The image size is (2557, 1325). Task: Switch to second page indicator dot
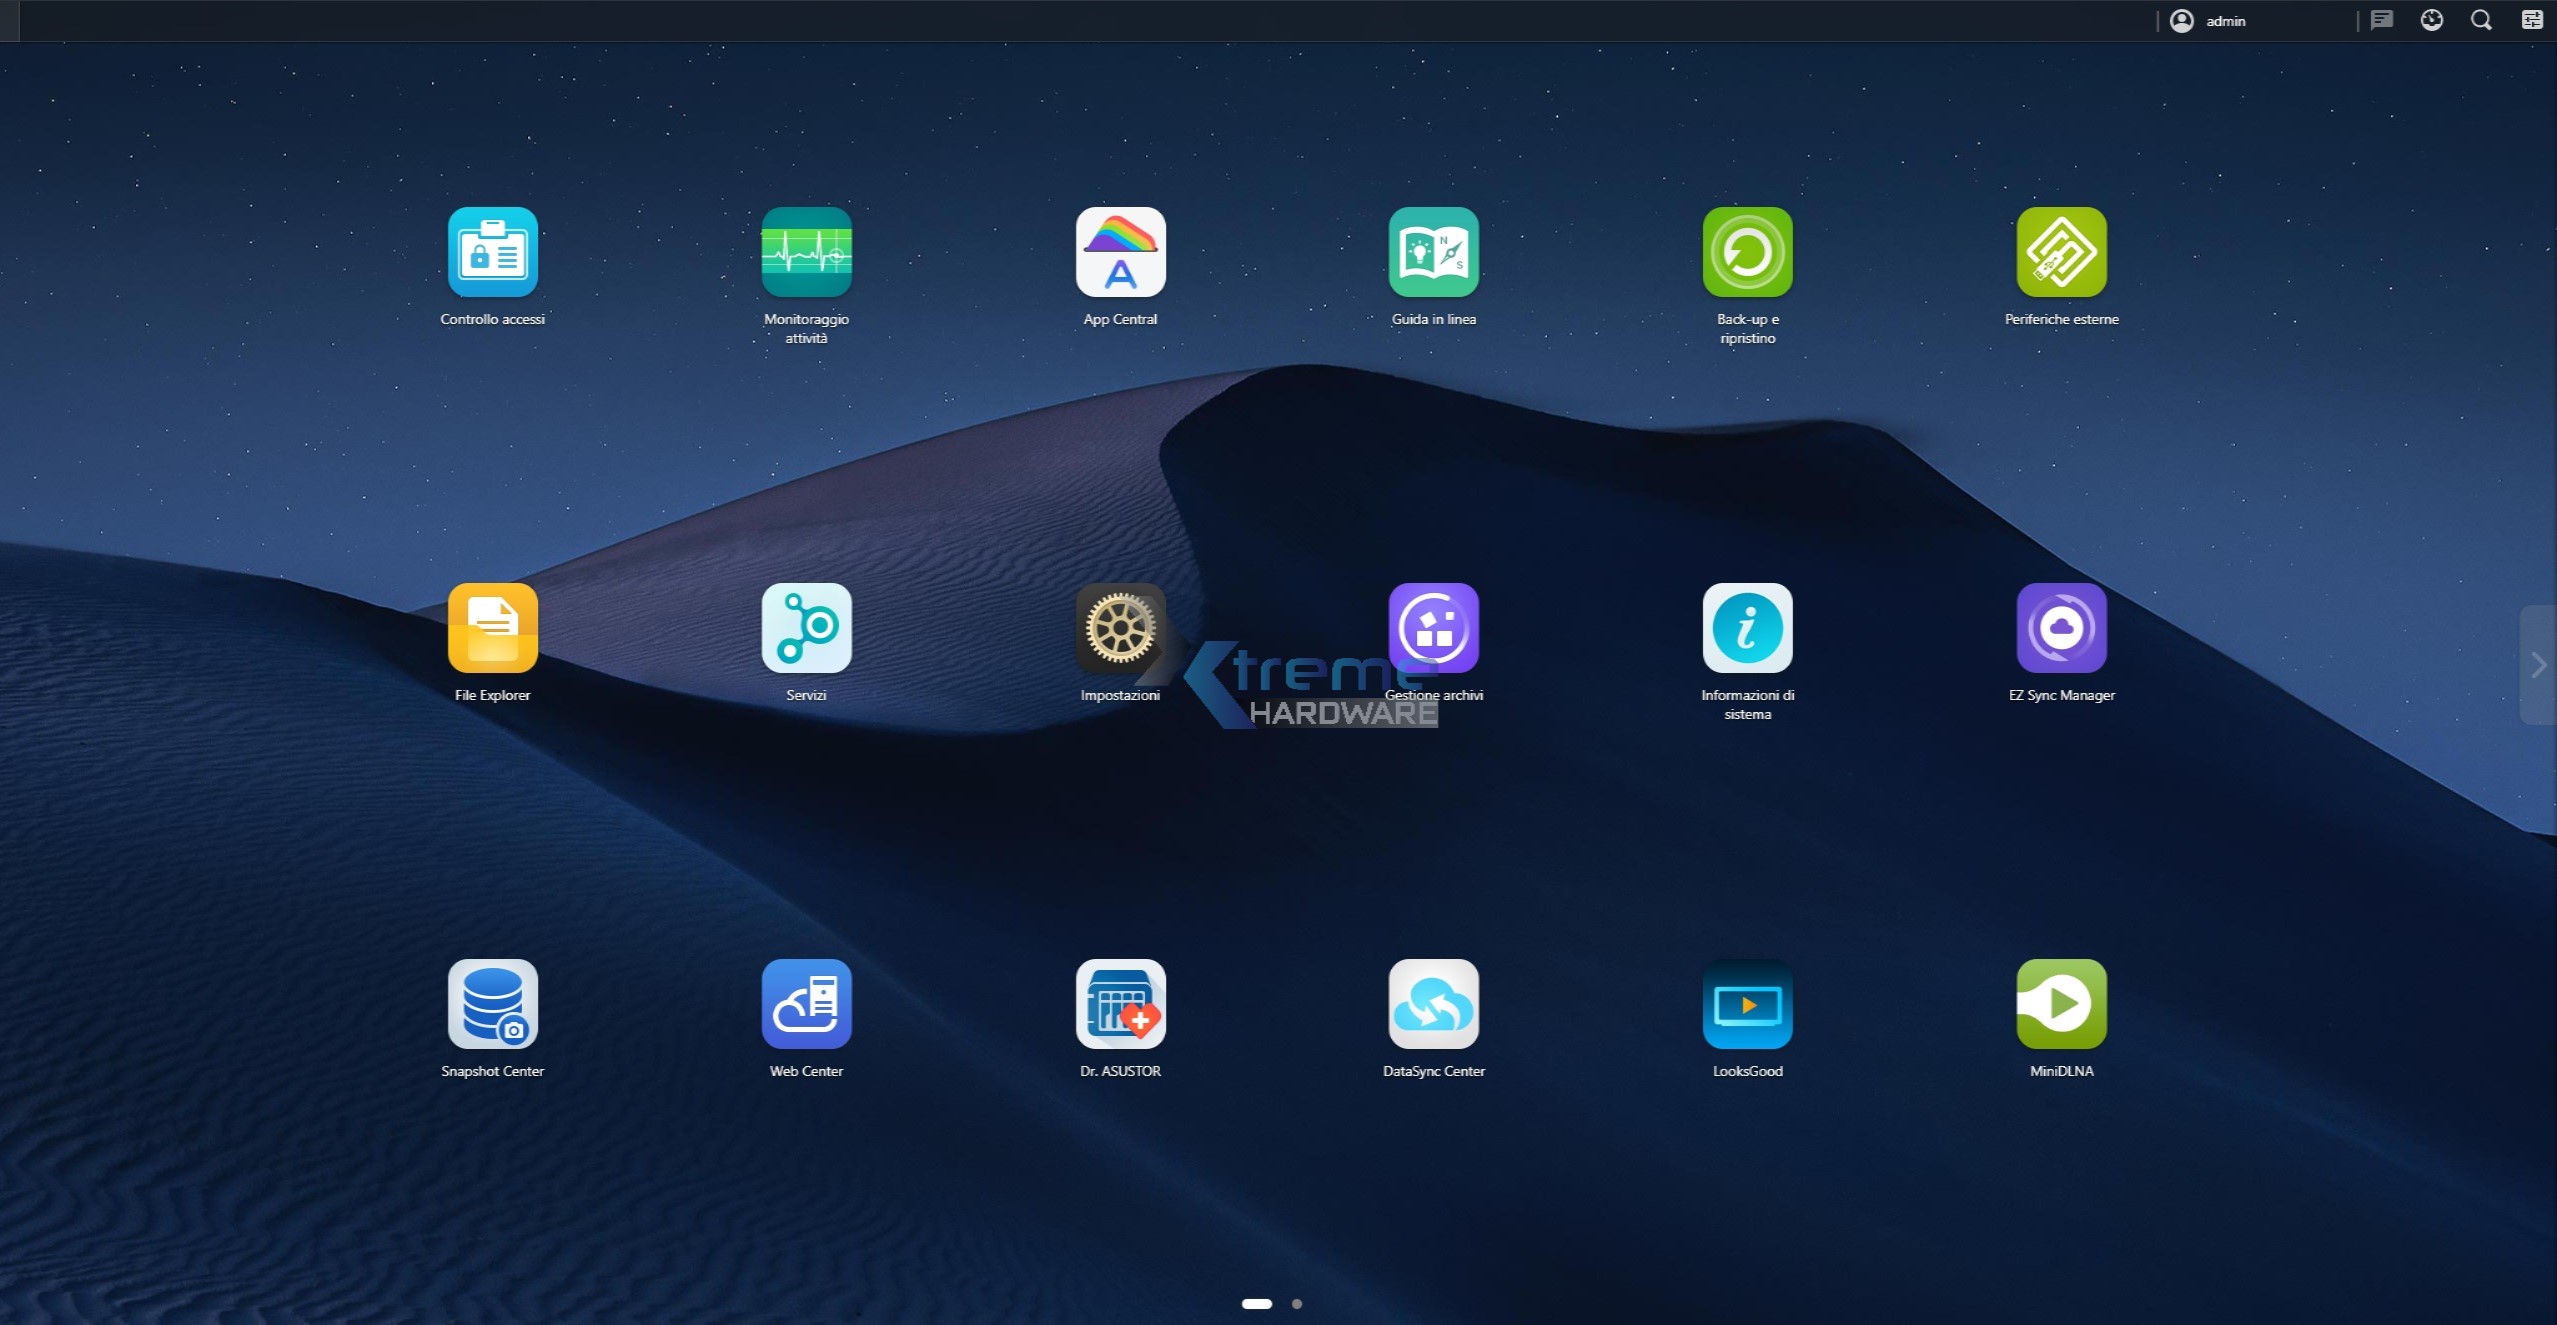coord(1297,1304)
